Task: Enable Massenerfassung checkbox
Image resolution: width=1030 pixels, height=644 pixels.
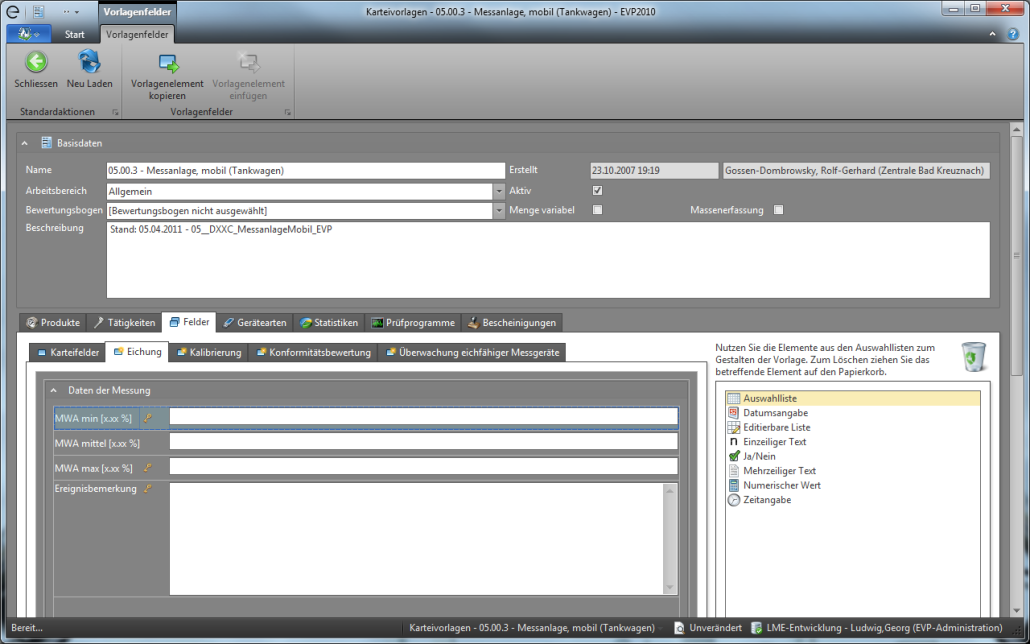Action: pos(778,210)
